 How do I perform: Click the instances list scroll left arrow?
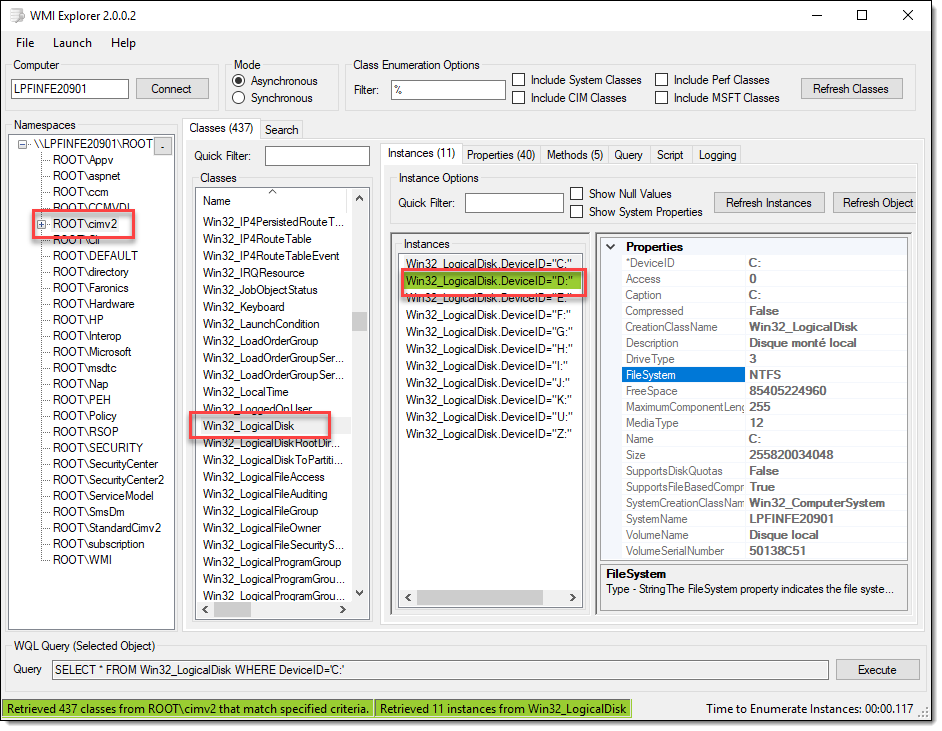coord(409,598)
